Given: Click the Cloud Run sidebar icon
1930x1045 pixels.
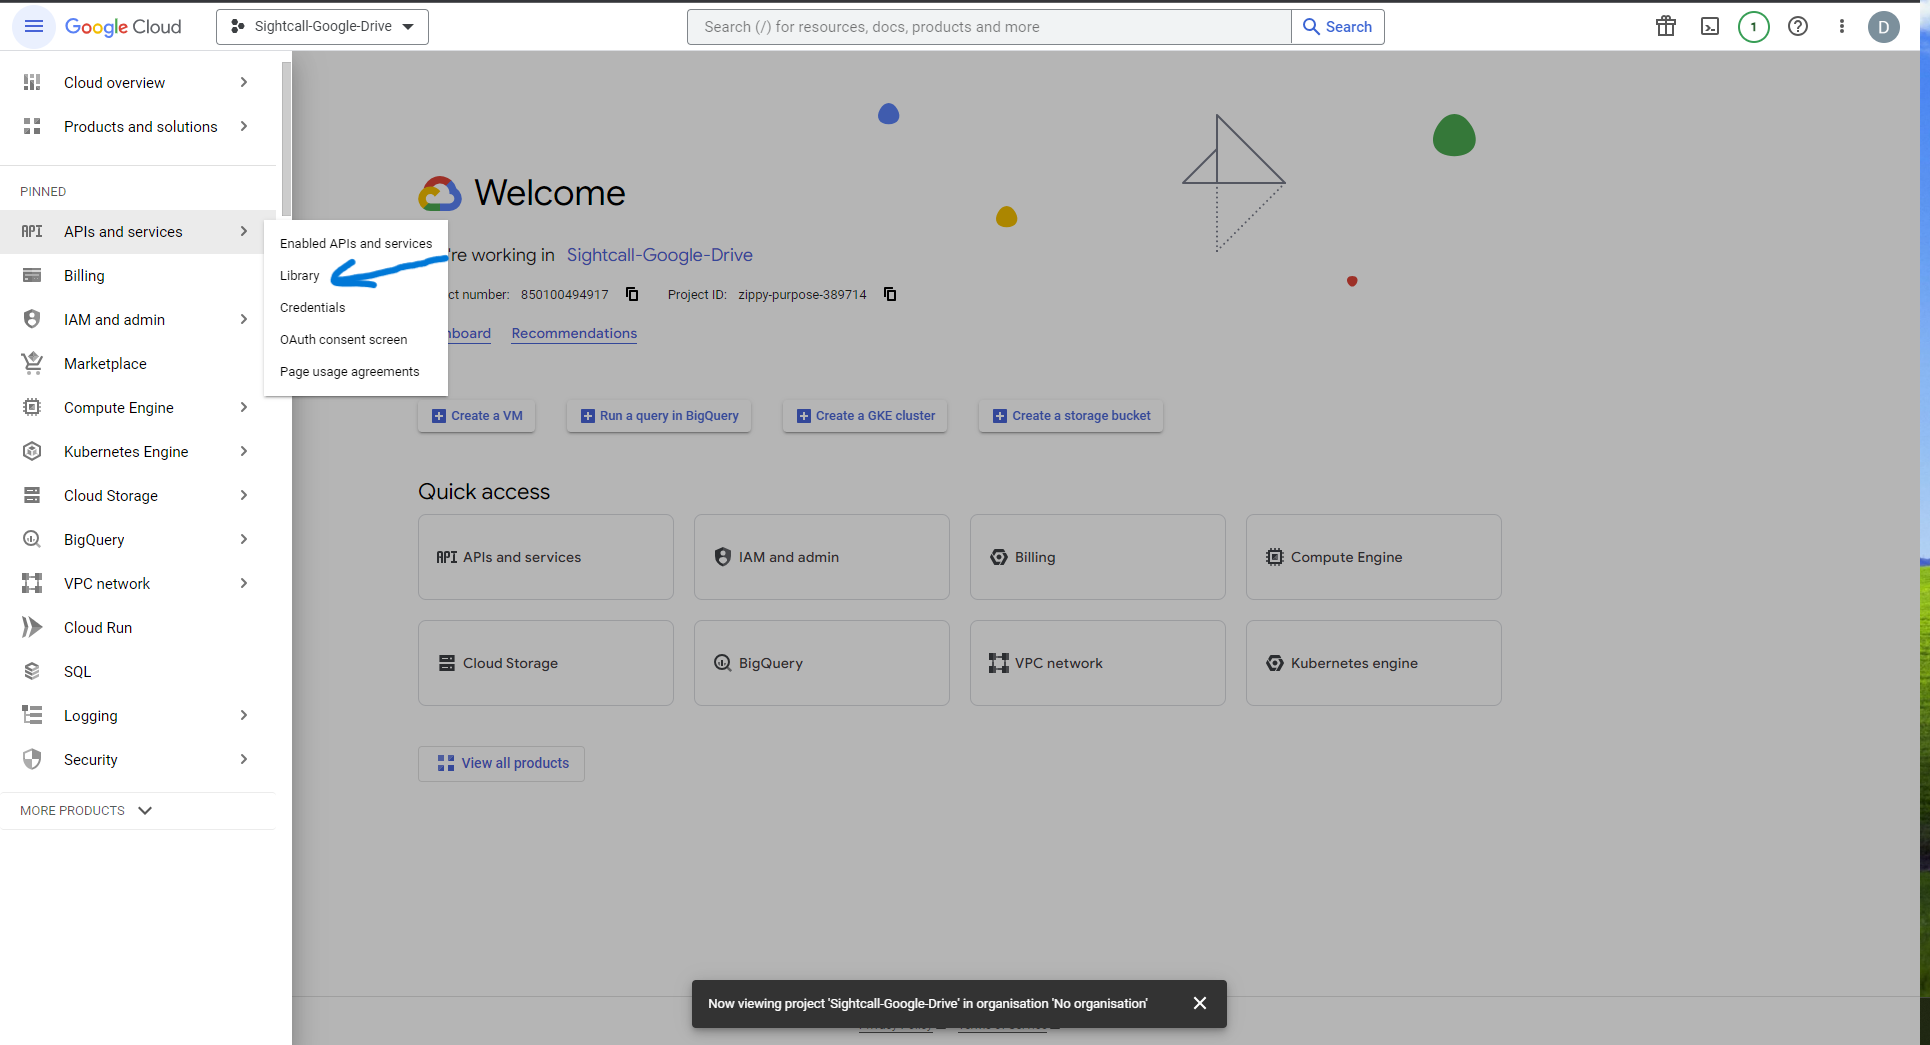Looking at the screenshot, I should tap(32, 628).
